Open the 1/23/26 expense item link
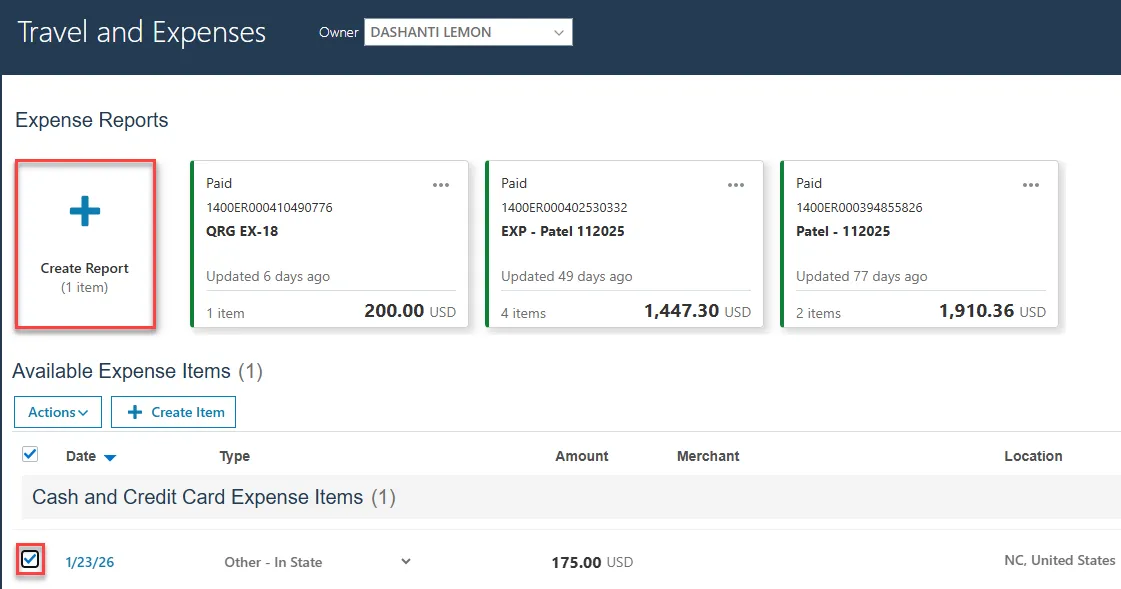Viewport: 1121px width, 589px height. pyautogui.click(x=90, y=562)
